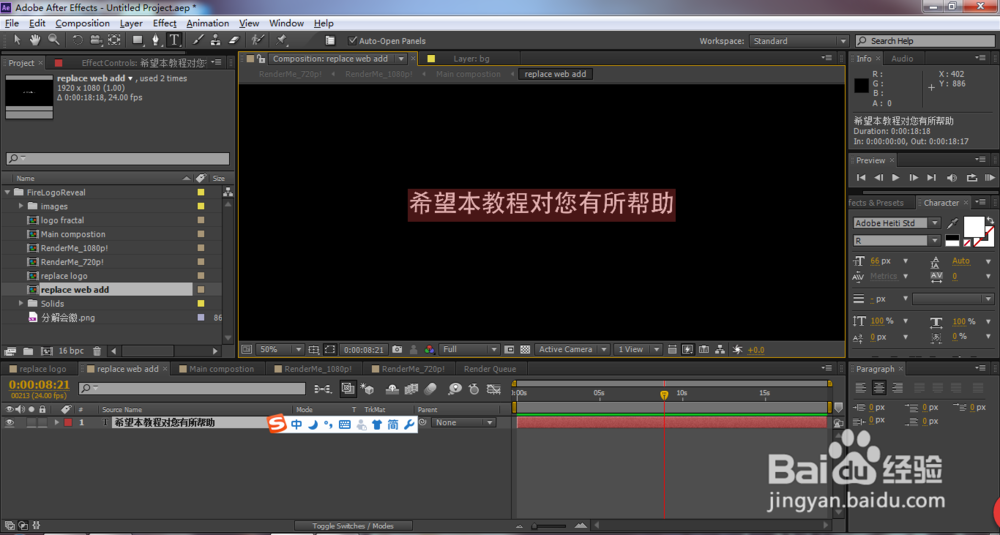Click the Brainstorm icon in timeline
This screenshot has height=535, width=1000.
click(x=455, y=388)
